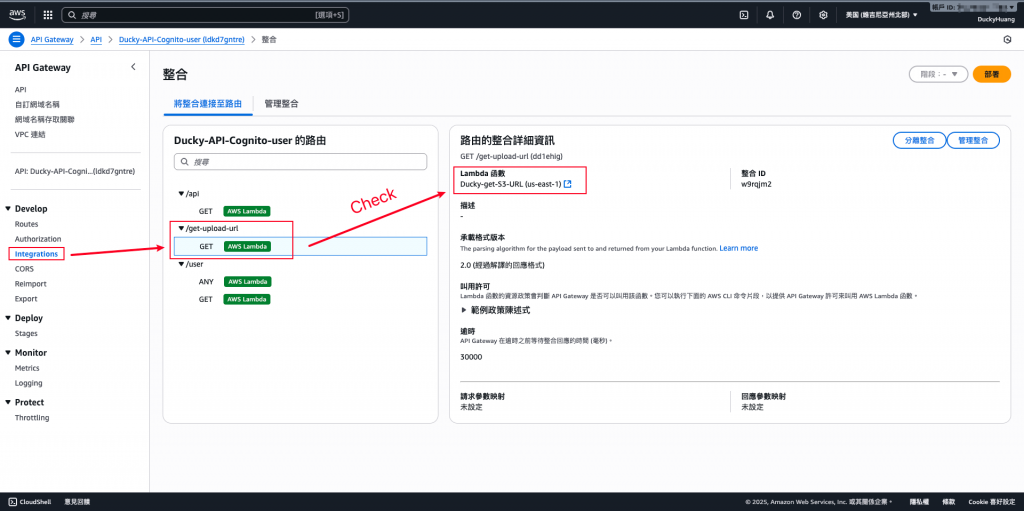Viewport: 1024px width, 511px height.
Task: Open VPC 連結 in sidebar
Action: point(30,135)
